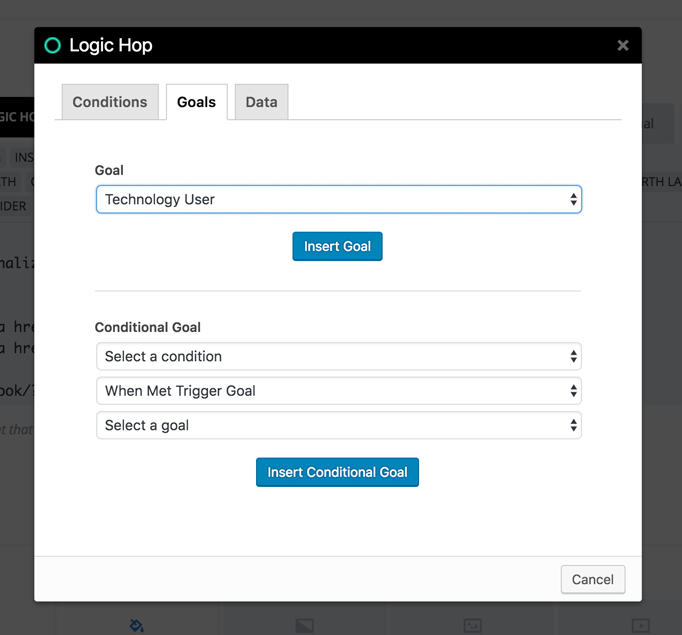Close the Logic Hop modal with X
Screen dimensions: 682x635
[623, 45]
